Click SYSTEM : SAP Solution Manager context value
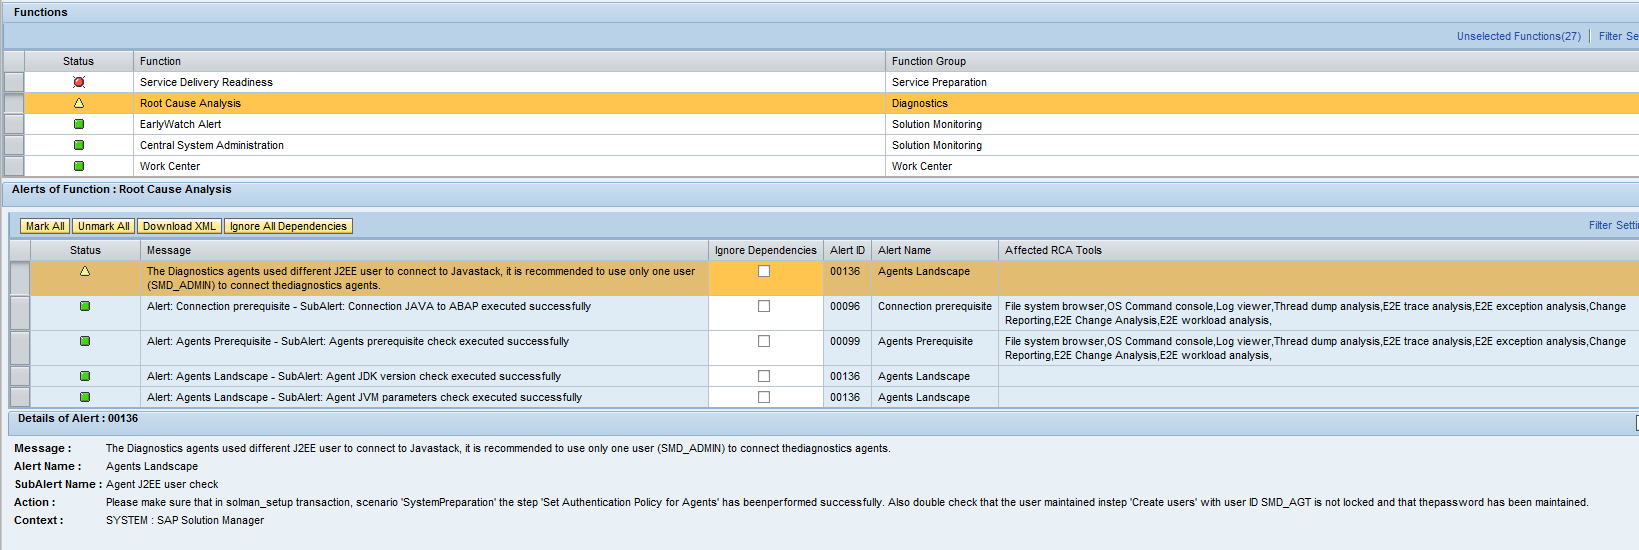This screenshot has height=550, width=1639. pos(185,520)
